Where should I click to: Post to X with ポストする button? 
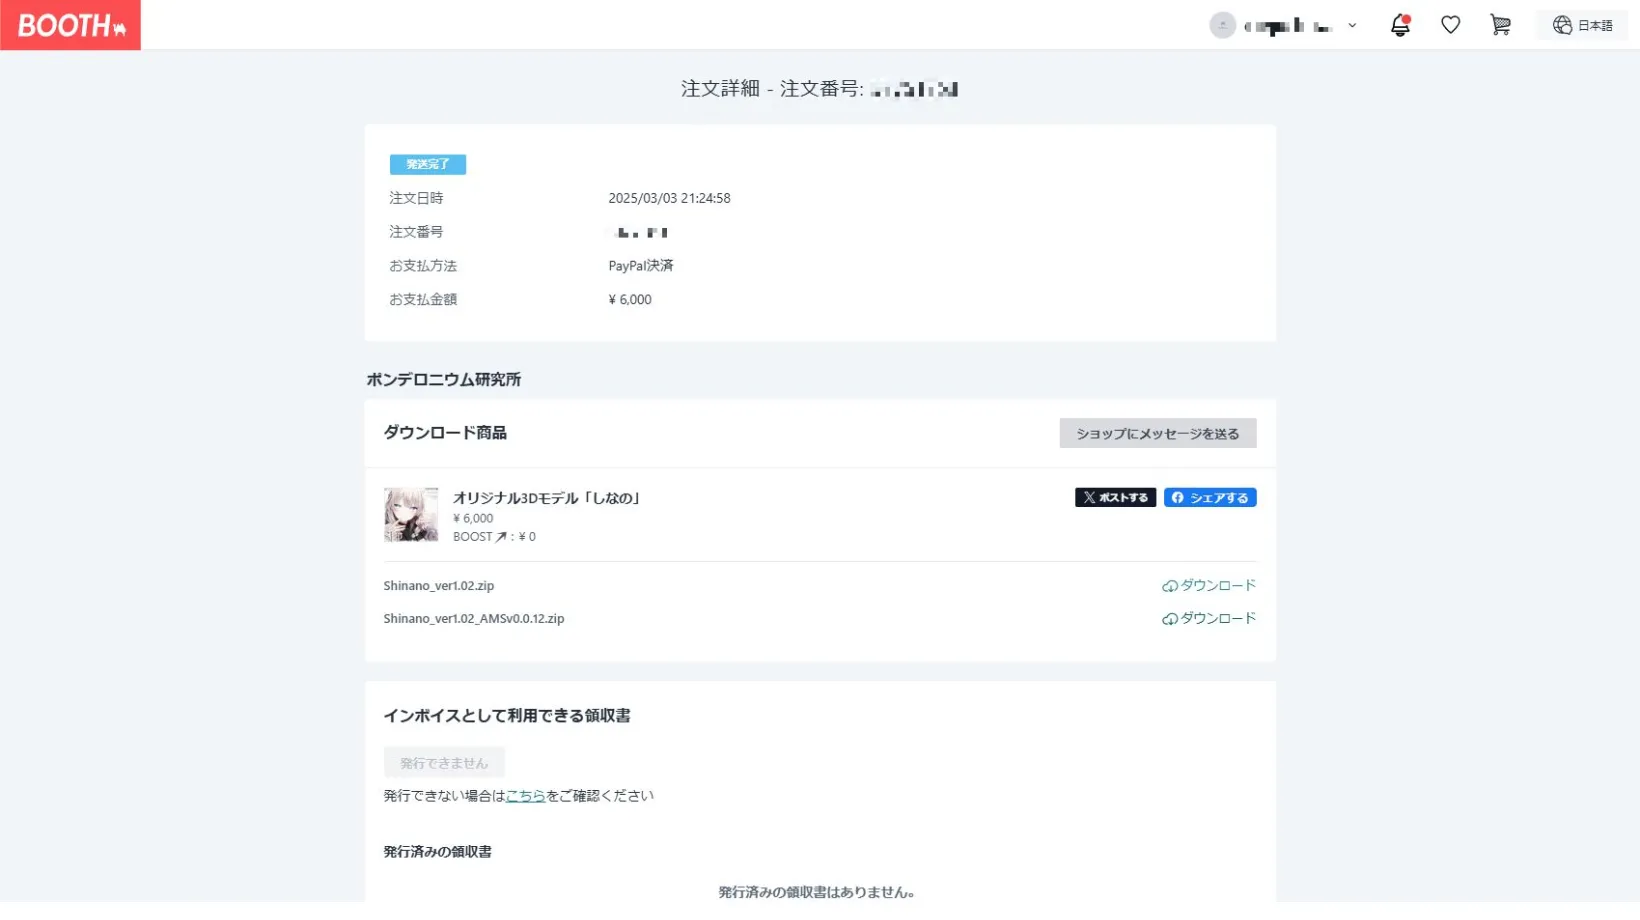(1115, 498)
